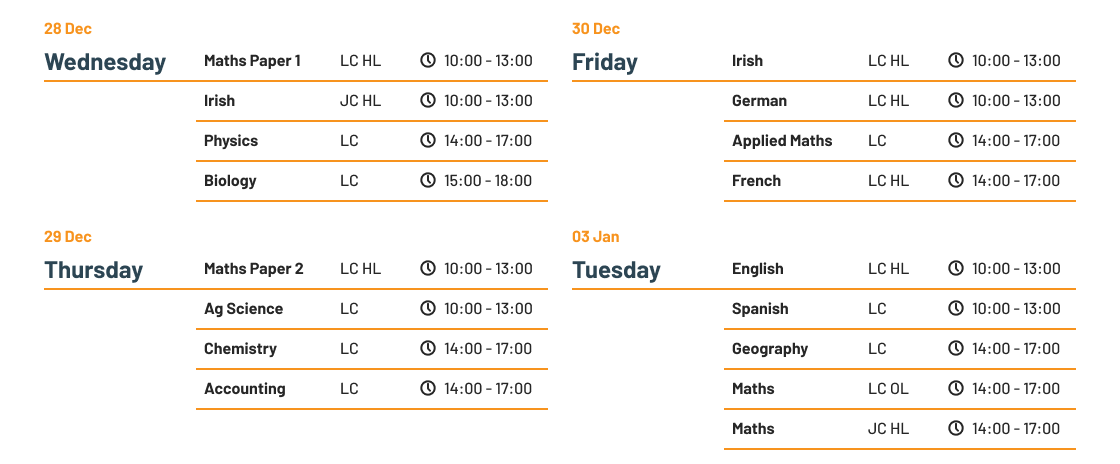Click the Friday day heading
Screen dimensions: 1120x464
pyautogui.click(x=604, y=62)
